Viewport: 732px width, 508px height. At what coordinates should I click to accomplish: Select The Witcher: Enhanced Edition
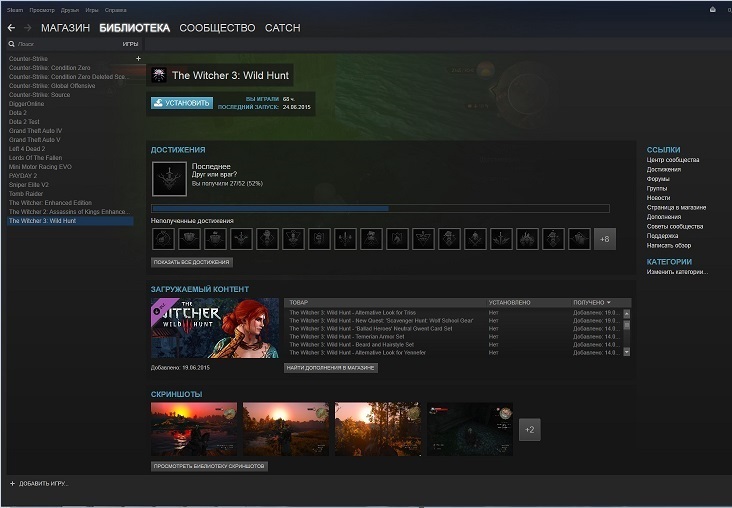[x=70, y=203]
